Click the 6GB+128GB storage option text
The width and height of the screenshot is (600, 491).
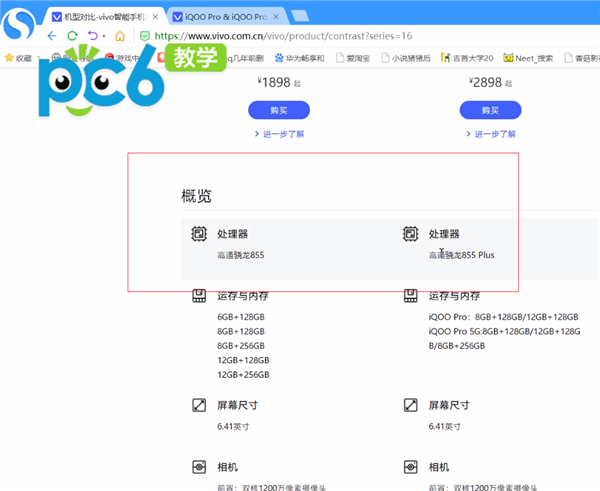241,317
